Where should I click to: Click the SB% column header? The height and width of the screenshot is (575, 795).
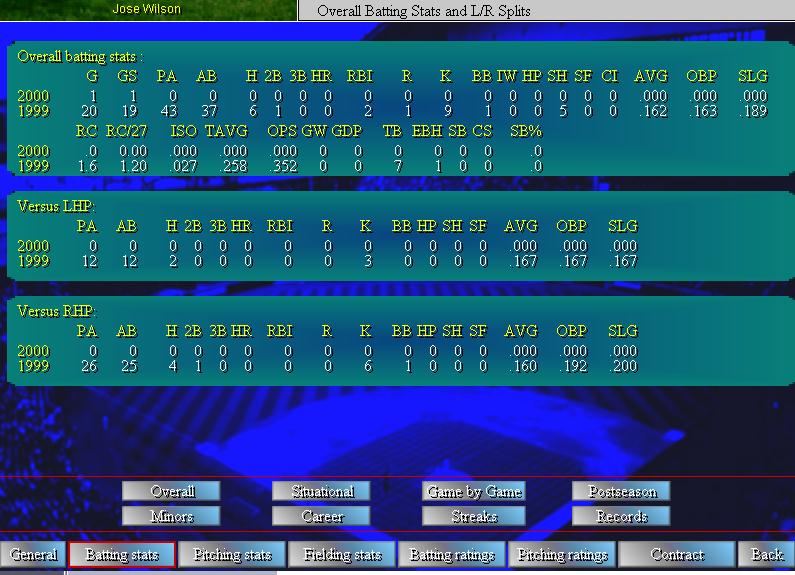coord(526,131)
